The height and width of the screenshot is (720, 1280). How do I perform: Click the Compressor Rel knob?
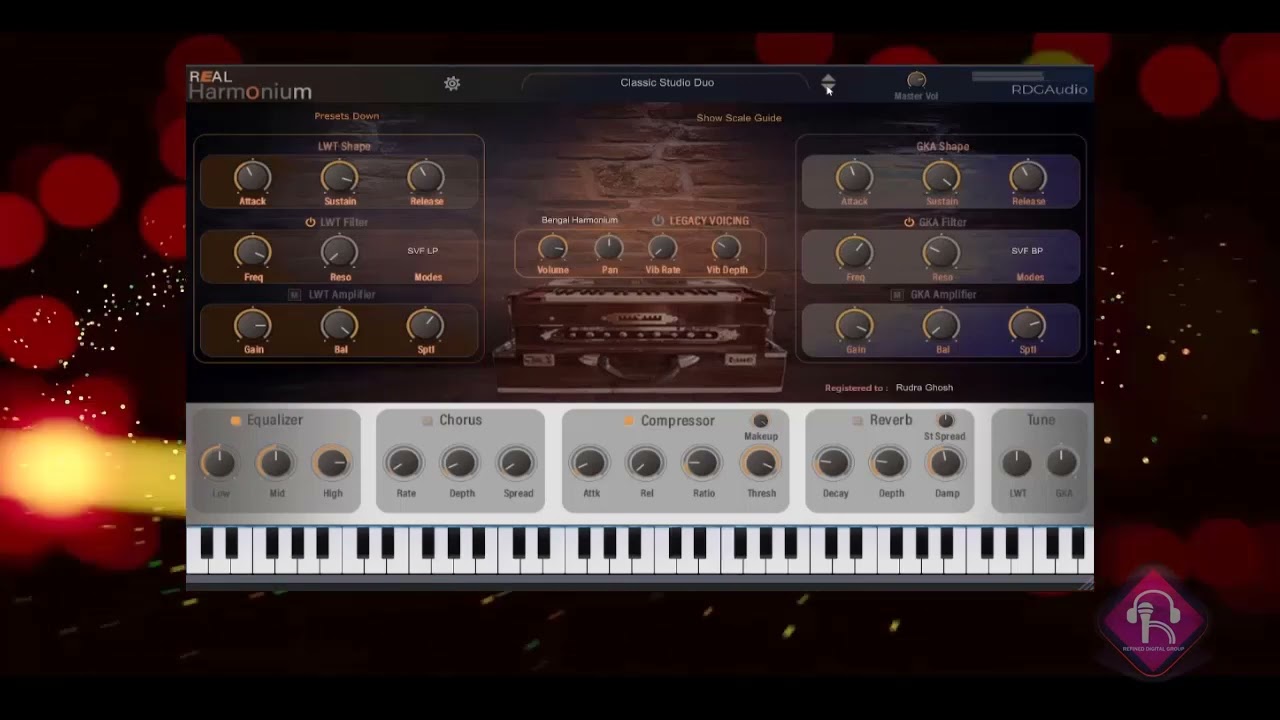pos(645,463)
